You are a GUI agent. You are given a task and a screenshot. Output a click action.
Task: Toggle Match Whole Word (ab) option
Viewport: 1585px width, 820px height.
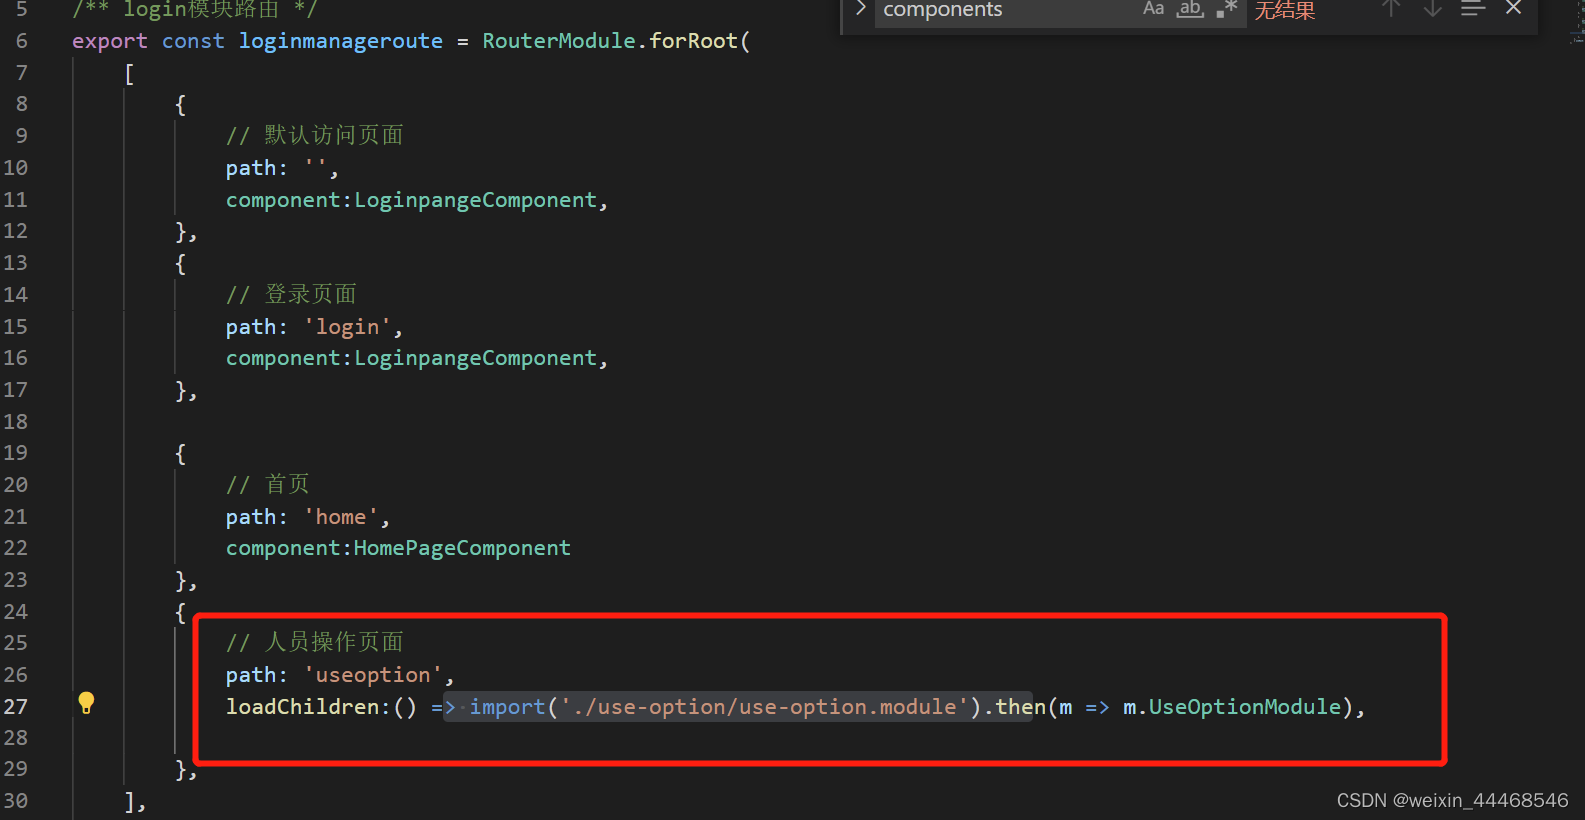(1190, 9)
